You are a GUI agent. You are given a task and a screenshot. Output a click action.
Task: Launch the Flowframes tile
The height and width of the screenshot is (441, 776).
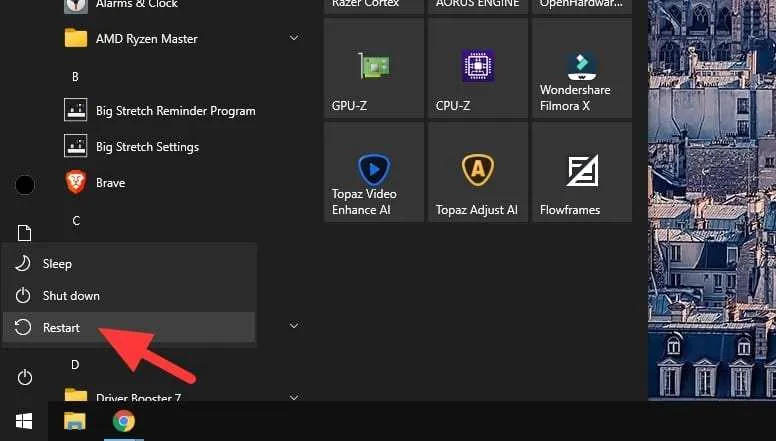pos(582,172)
